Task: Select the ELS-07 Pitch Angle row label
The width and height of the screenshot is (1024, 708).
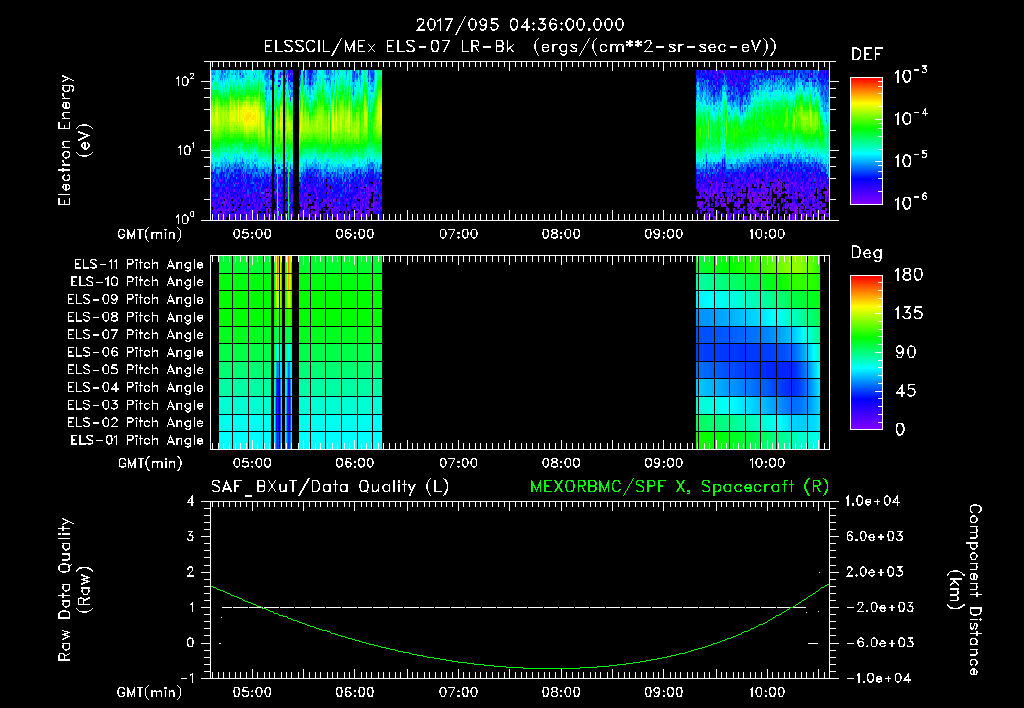Action: [x=136, y=334]
